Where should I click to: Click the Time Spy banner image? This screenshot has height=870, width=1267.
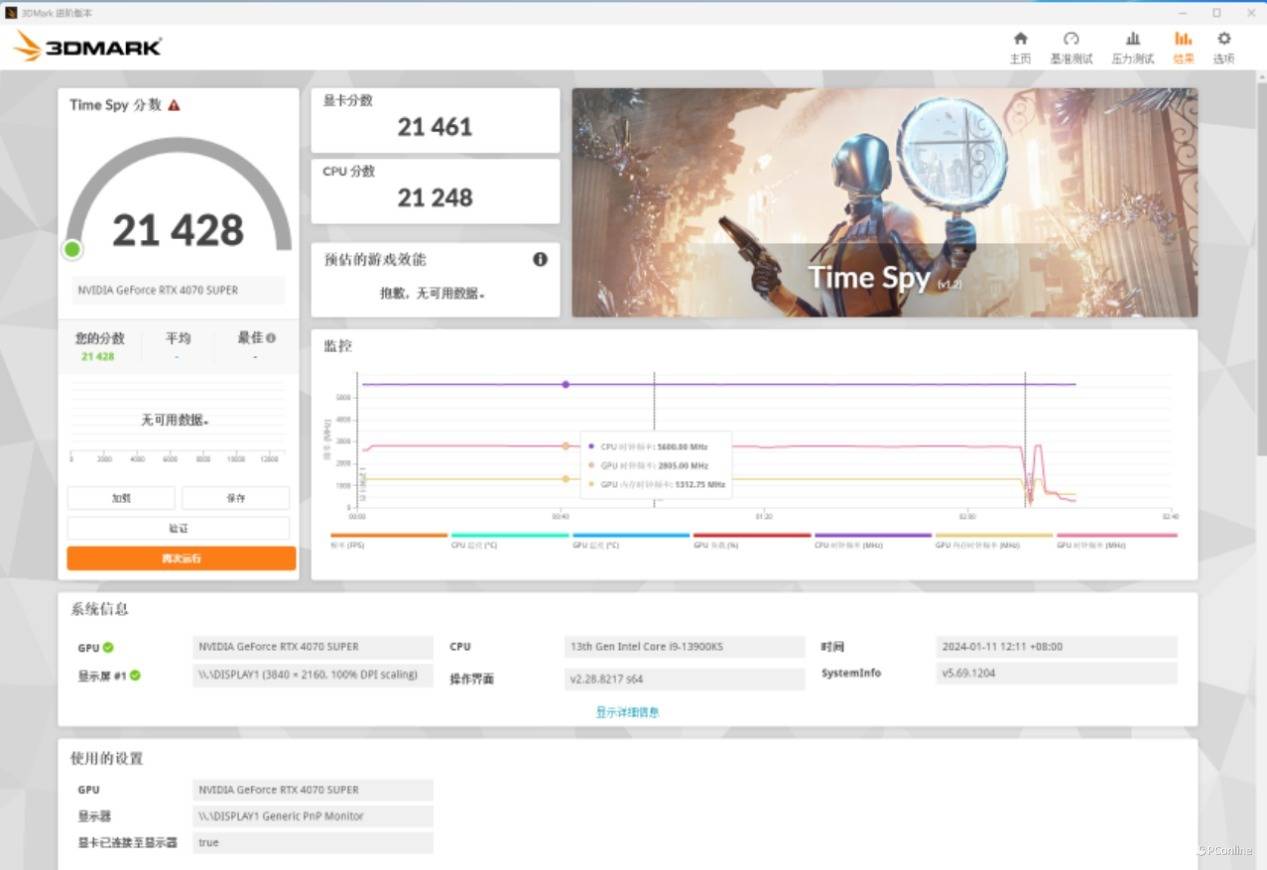(x=884, y=202)
